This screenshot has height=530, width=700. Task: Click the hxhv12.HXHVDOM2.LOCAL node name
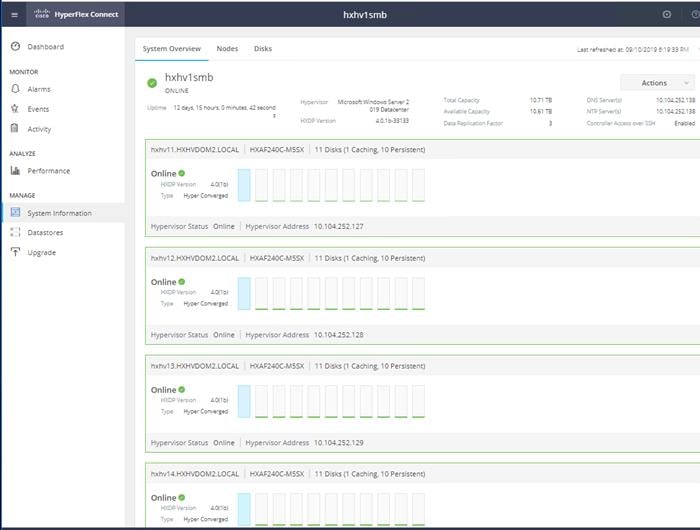pos(195,258)
